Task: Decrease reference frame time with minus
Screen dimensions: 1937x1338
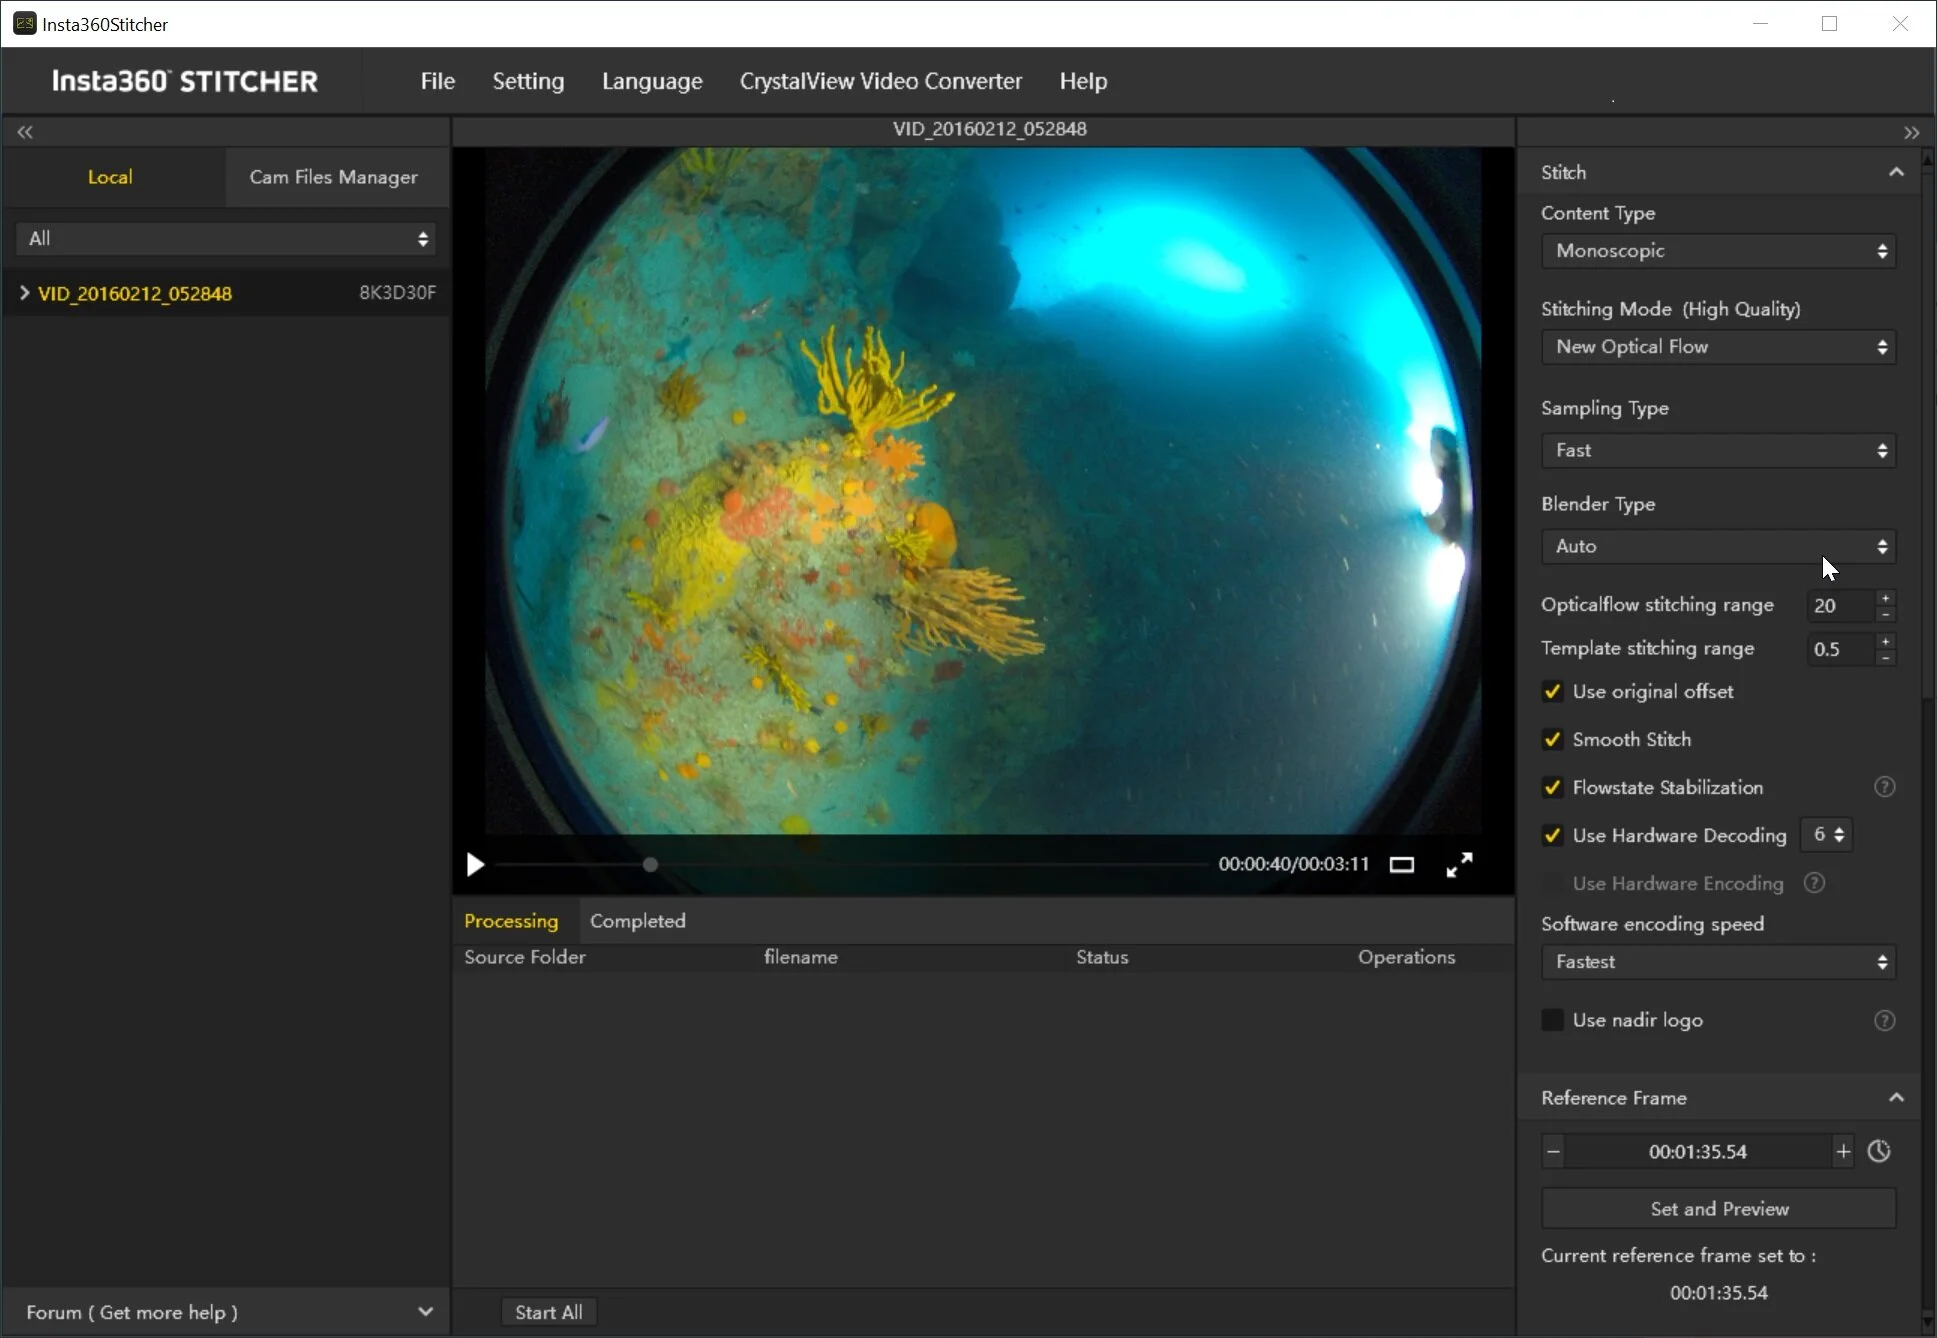Action: (1553, 1151)
